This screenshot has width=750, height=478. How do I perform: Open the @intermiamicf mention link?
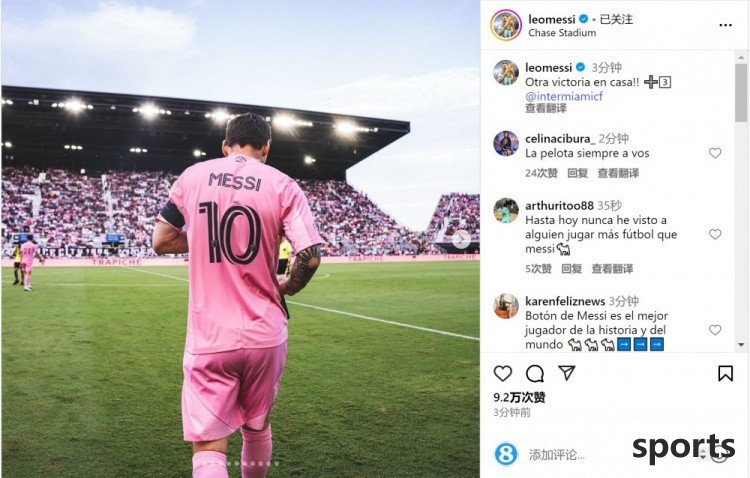click(563, 96)
